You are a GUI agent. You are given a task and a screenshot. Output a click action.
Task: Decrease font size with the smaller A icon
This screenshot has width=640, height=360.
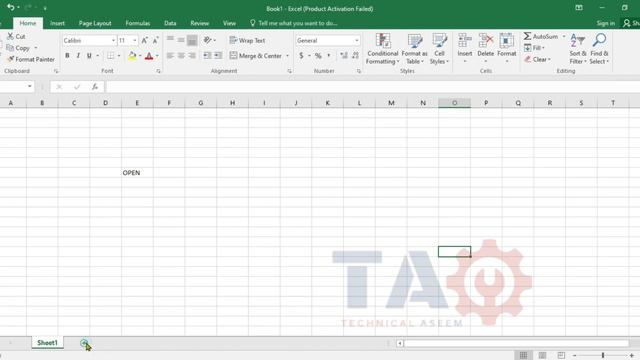[x=156, y=40]
